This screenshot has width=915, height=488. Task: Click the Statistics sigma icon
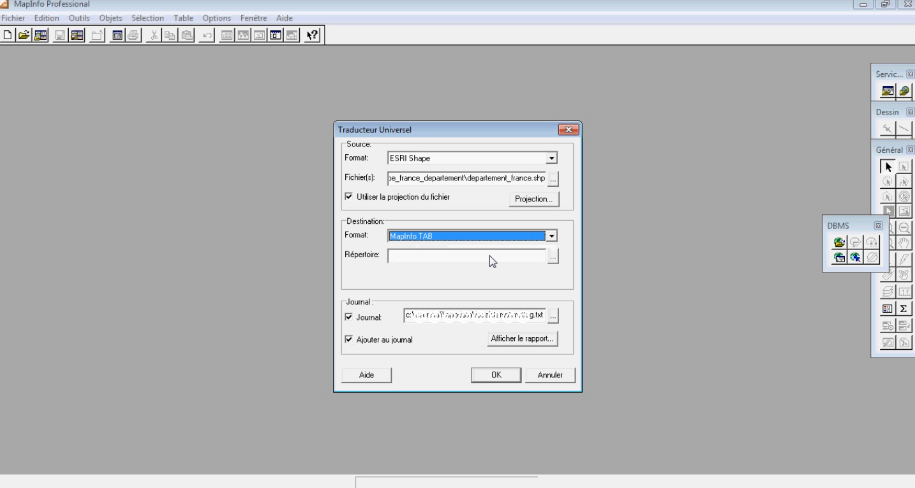904,309
